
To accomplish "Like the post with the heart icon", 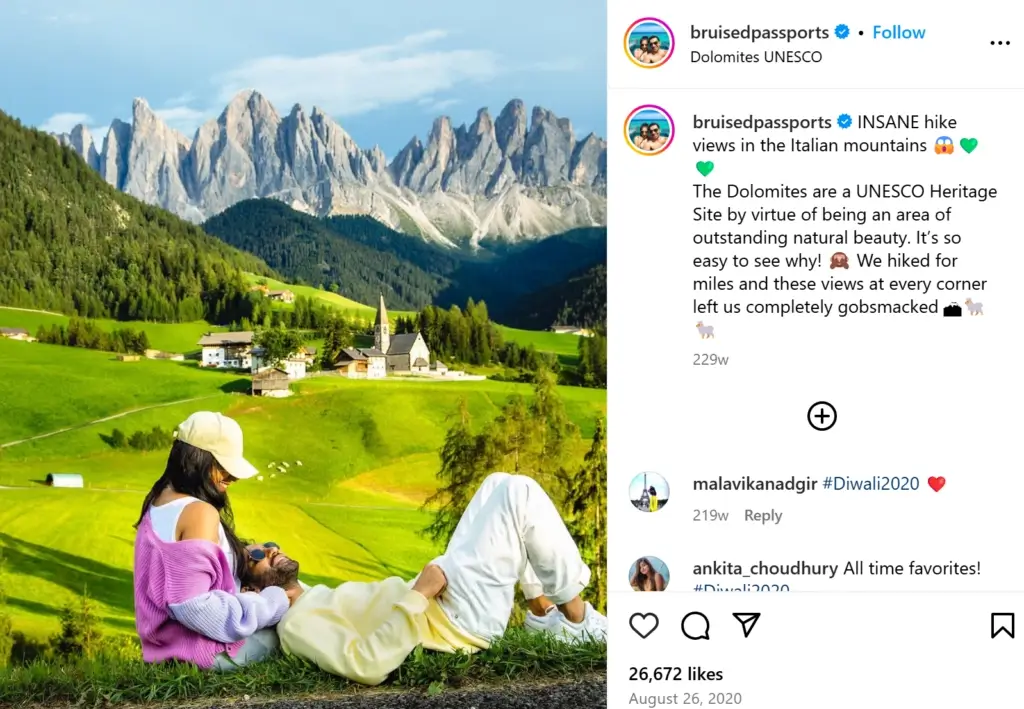I will [x=643, y=625].
